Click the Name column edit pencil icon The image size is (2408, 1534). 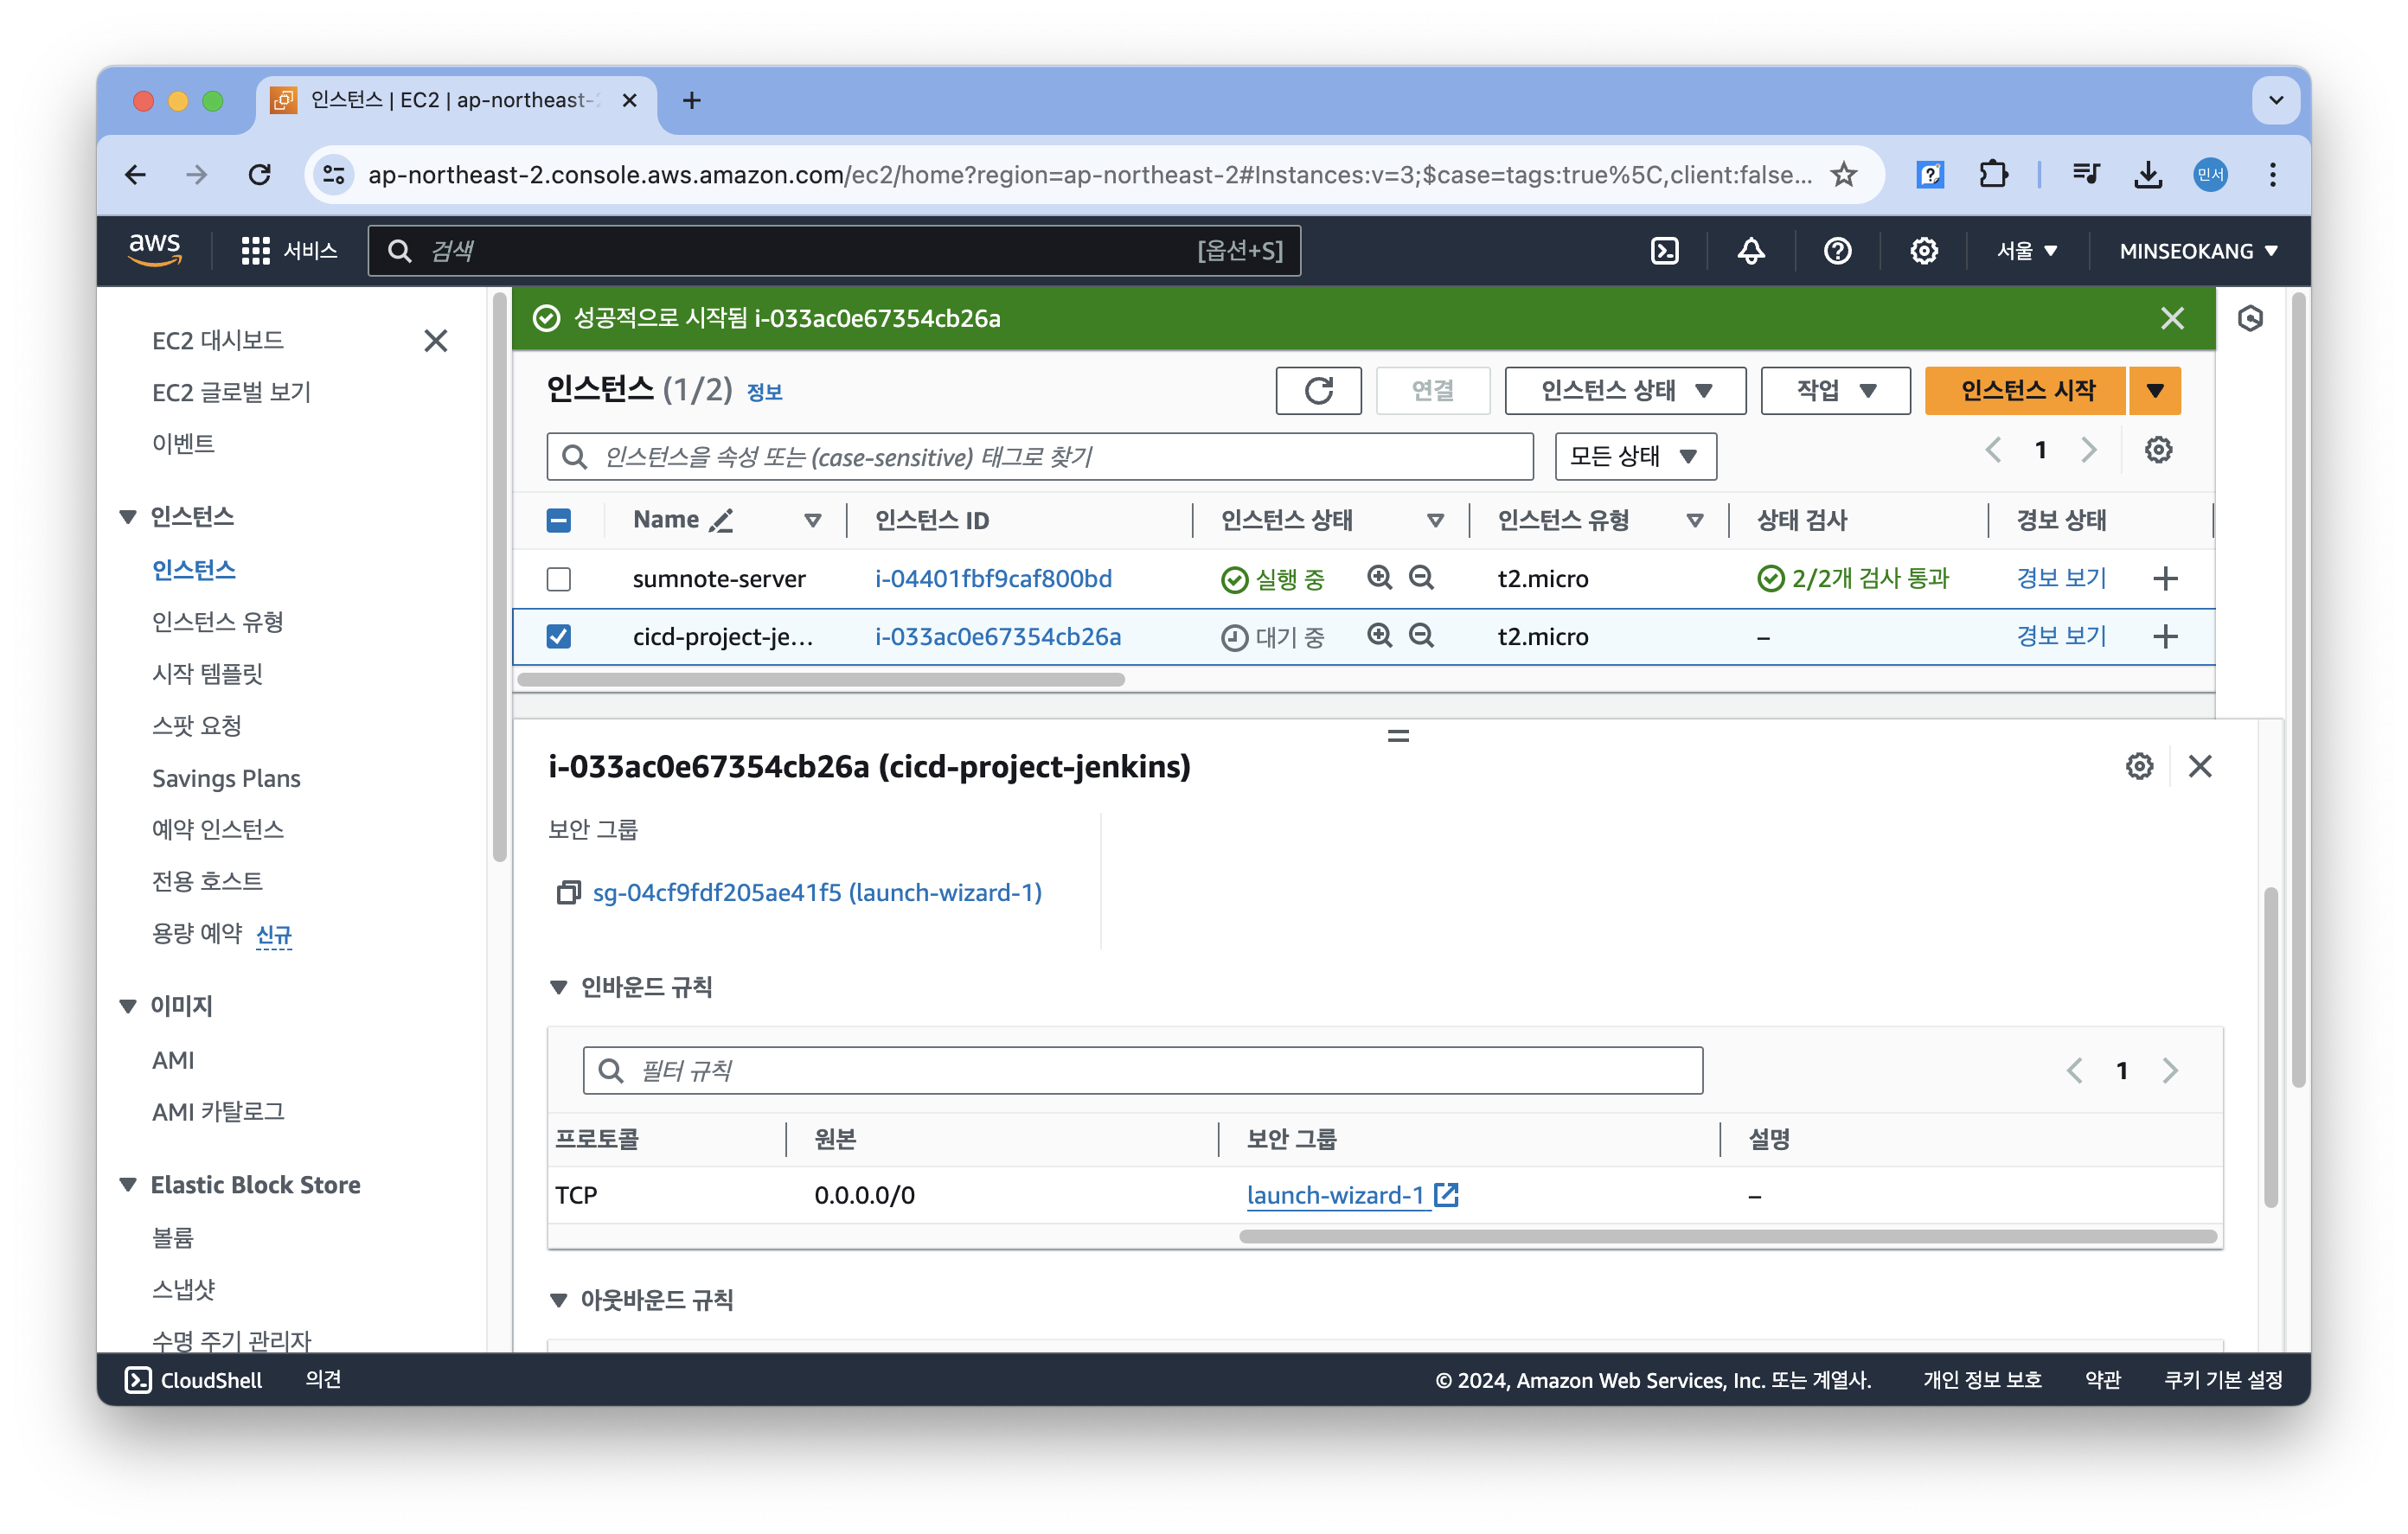pos(721,520)
